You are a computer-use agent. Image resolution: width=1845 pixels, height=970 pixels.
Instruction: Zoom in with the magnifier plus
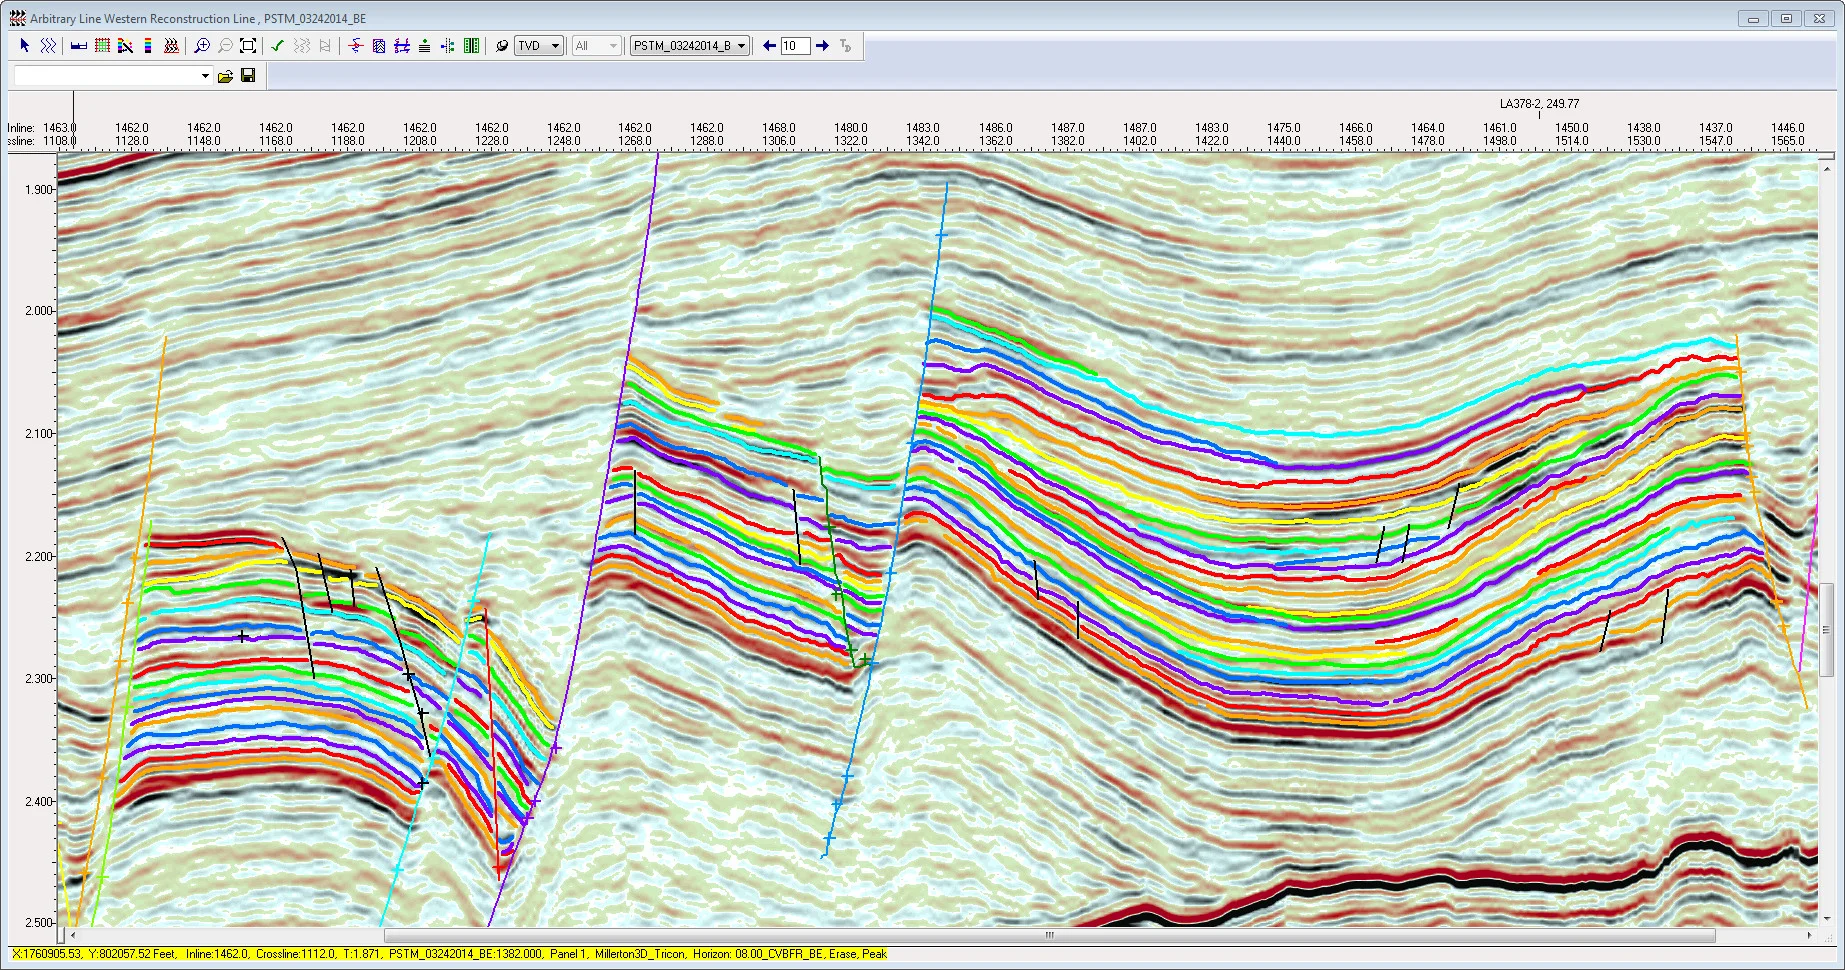(x=202, y=46)
